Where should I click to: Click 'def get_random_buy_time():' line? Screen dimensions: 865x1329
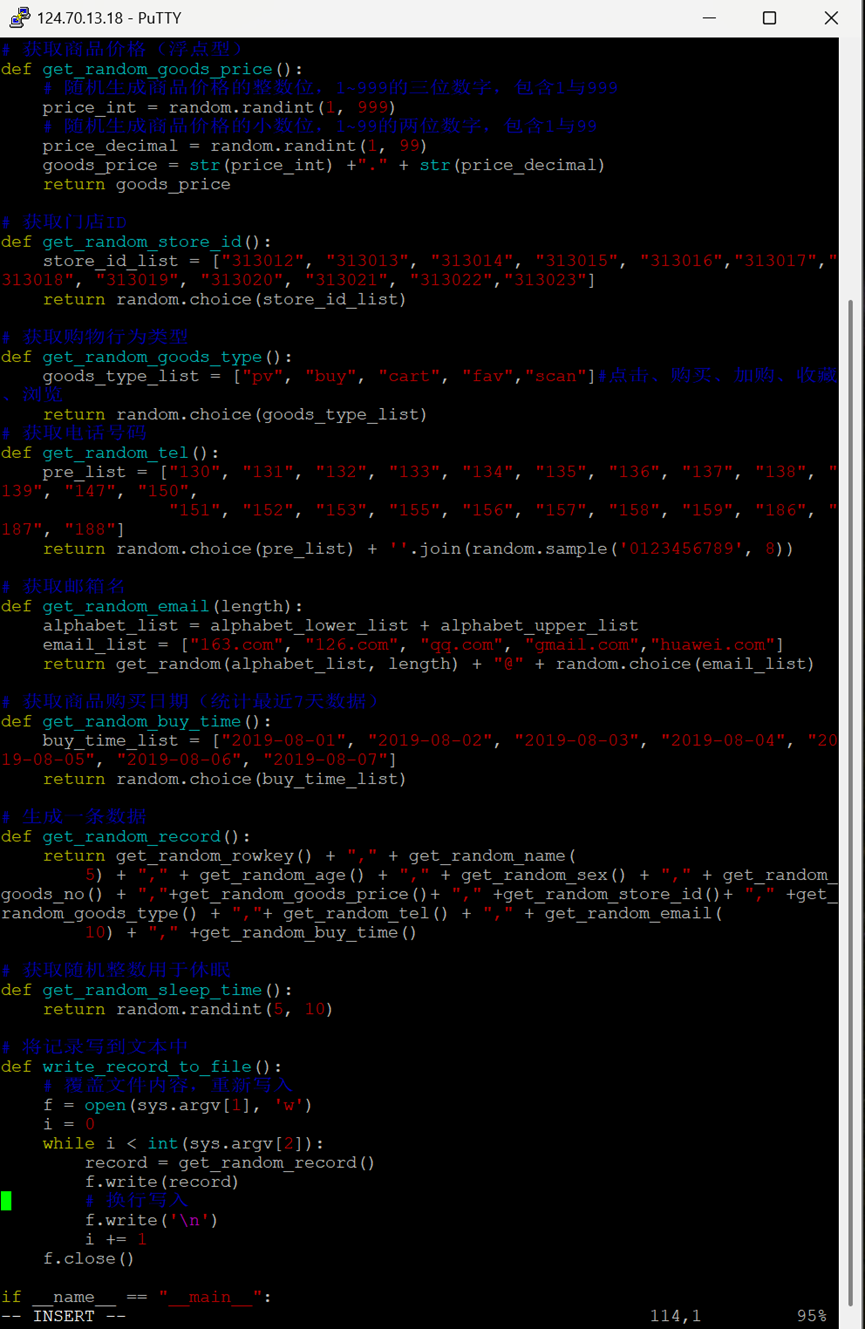(137, 721)
